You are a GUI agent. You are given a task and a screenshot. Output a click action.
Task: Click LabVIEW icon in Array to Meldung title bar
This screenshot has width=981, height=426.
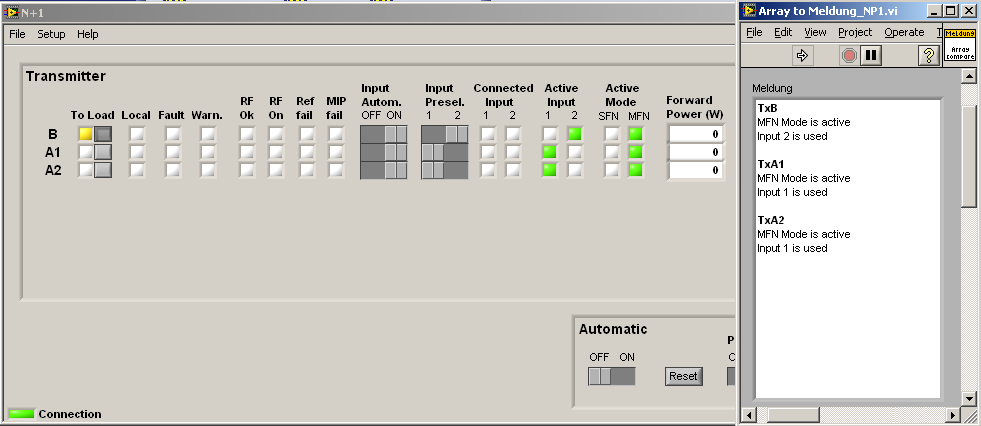tap(749, 11)
